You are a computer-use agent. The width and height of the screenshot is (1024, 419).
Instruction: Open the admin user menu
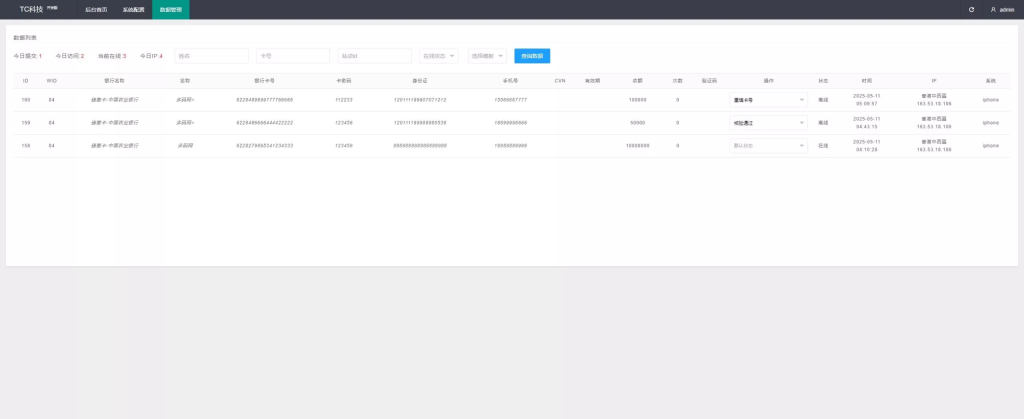(1002, 10)
